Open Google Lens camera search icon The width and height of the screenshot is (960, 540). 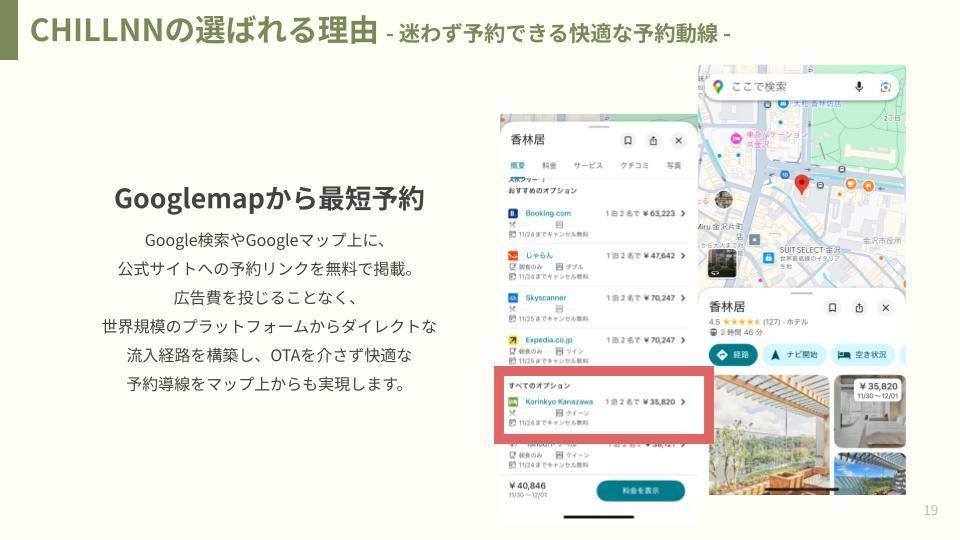(x=885, y=87)
